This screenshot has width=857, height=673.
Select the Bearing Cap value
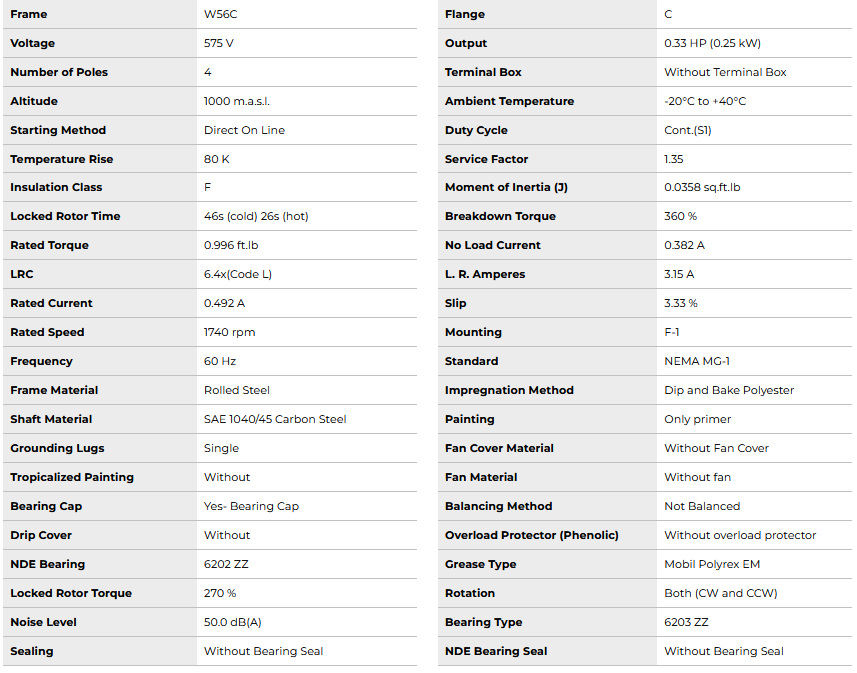(x=251, y=507)
